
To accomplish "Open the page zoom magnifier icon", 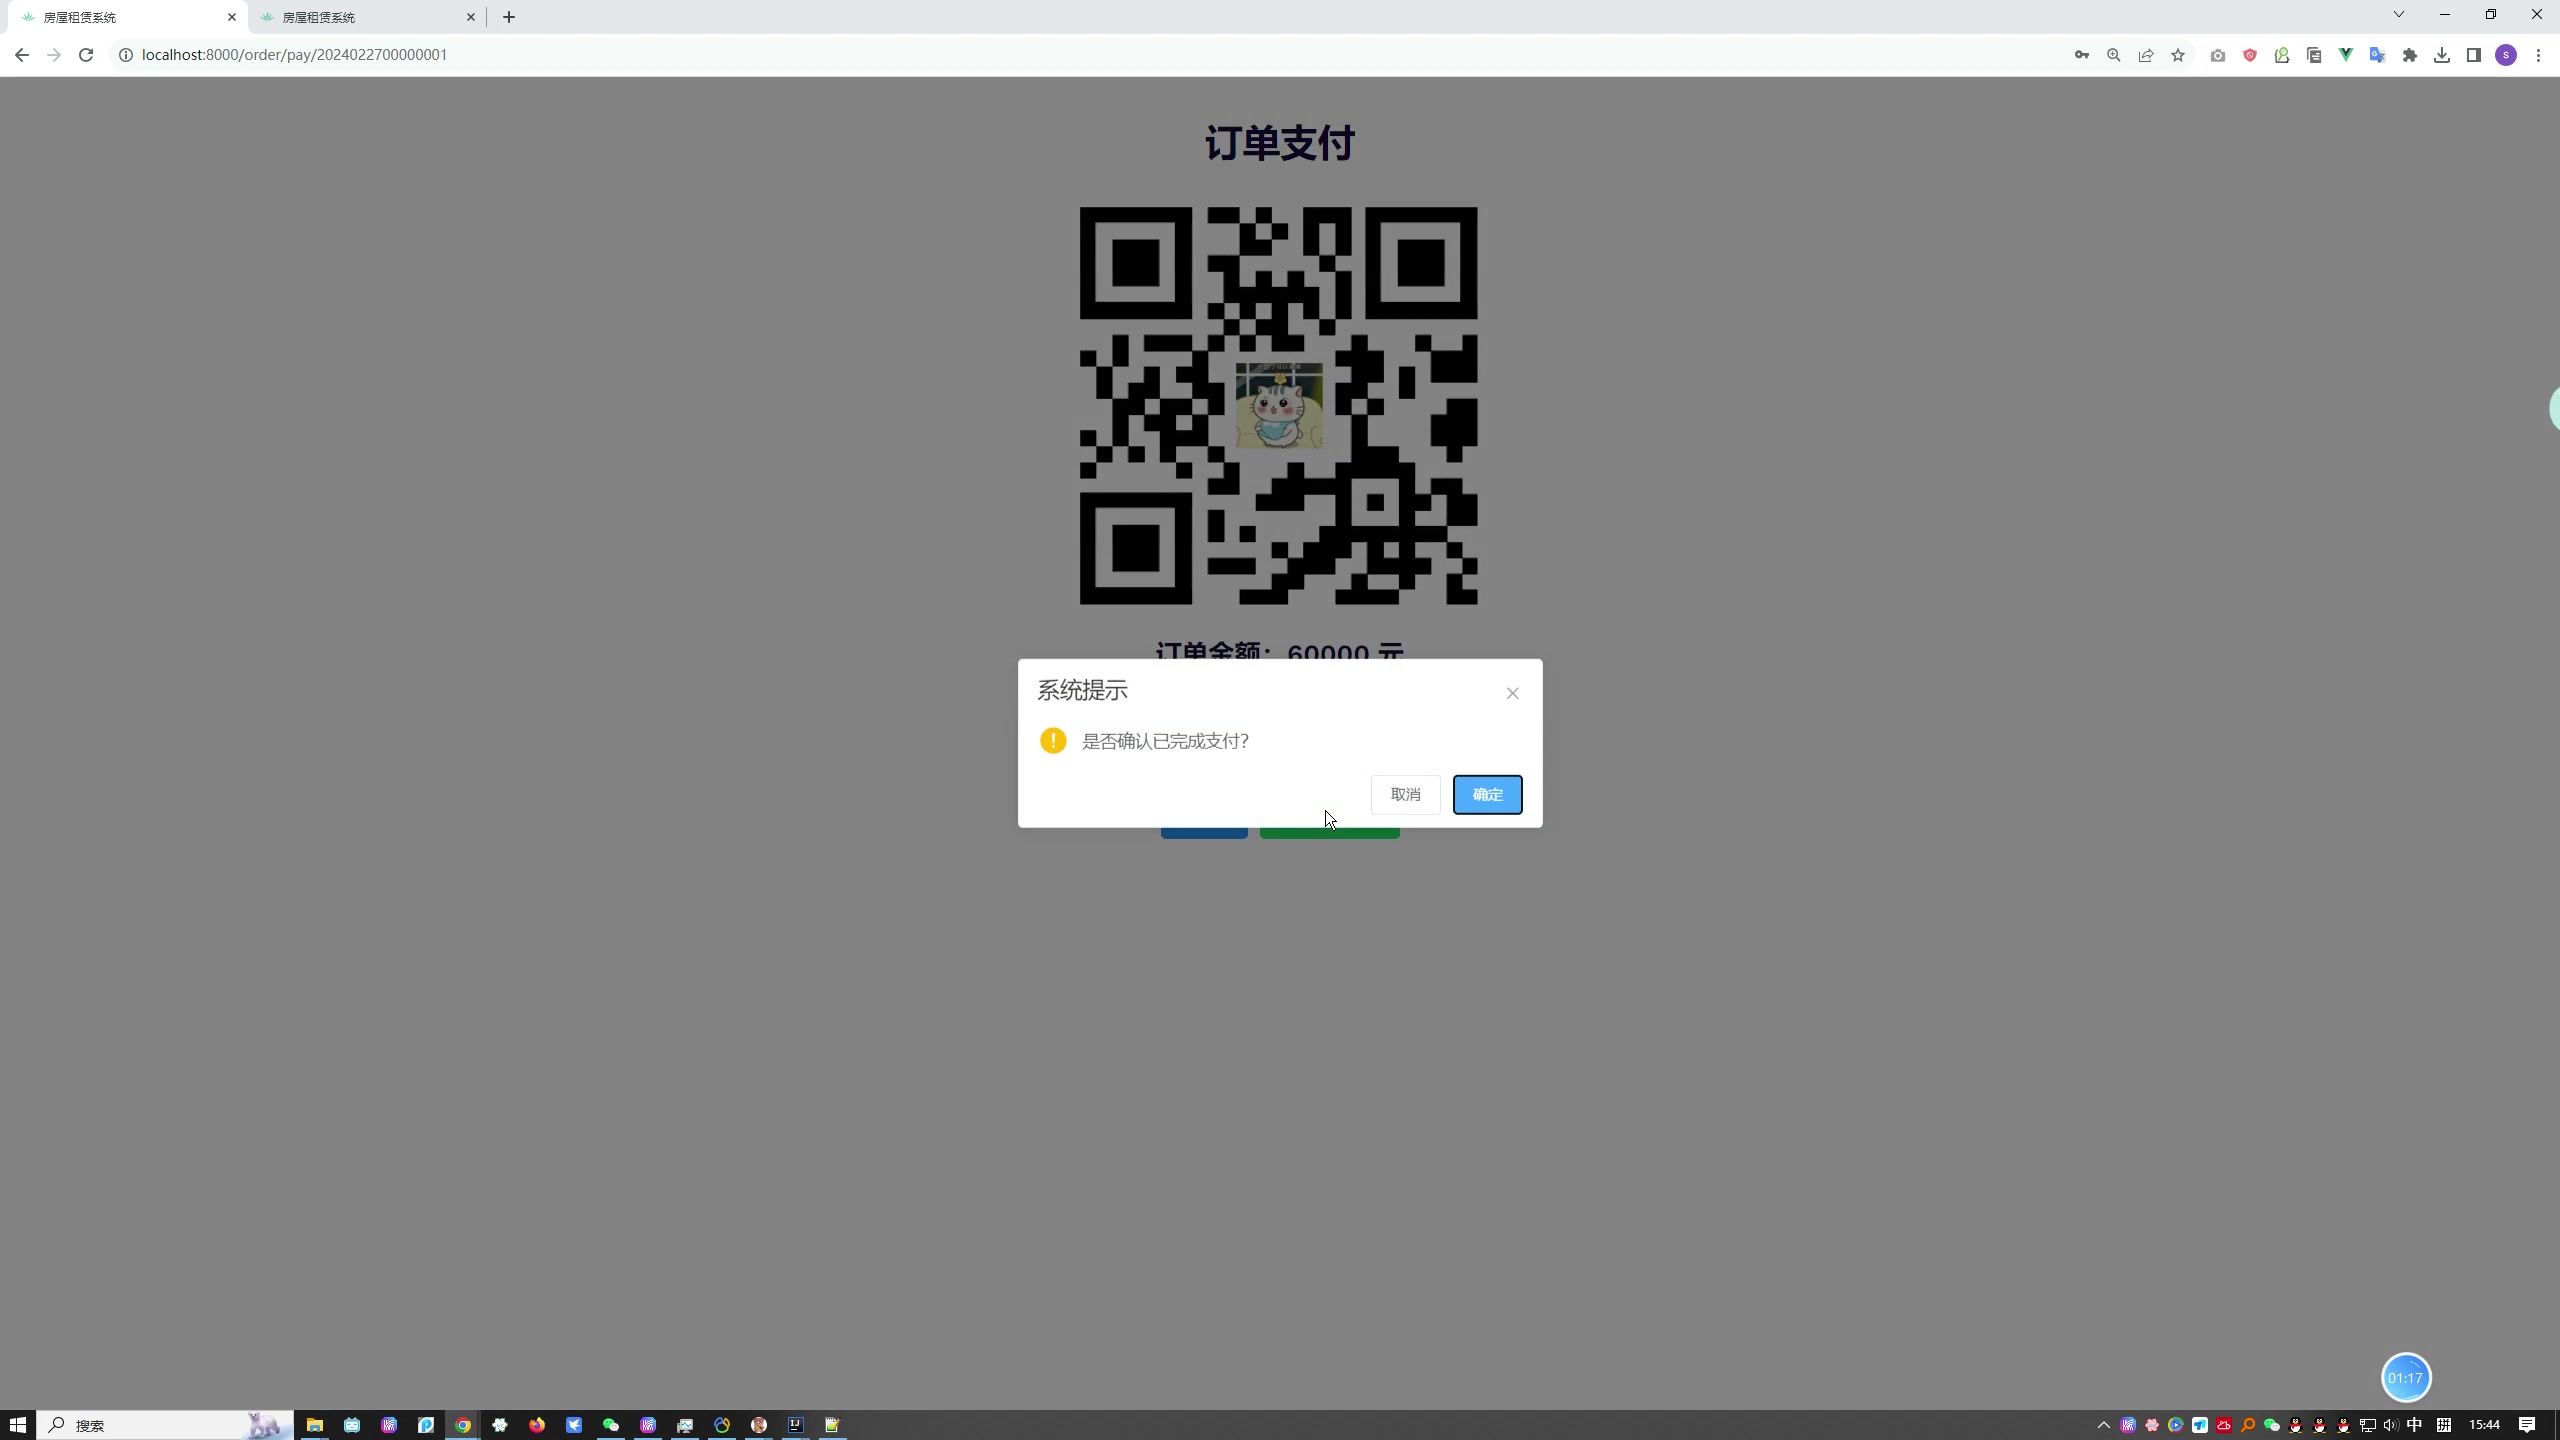I will pos(2114,55).
